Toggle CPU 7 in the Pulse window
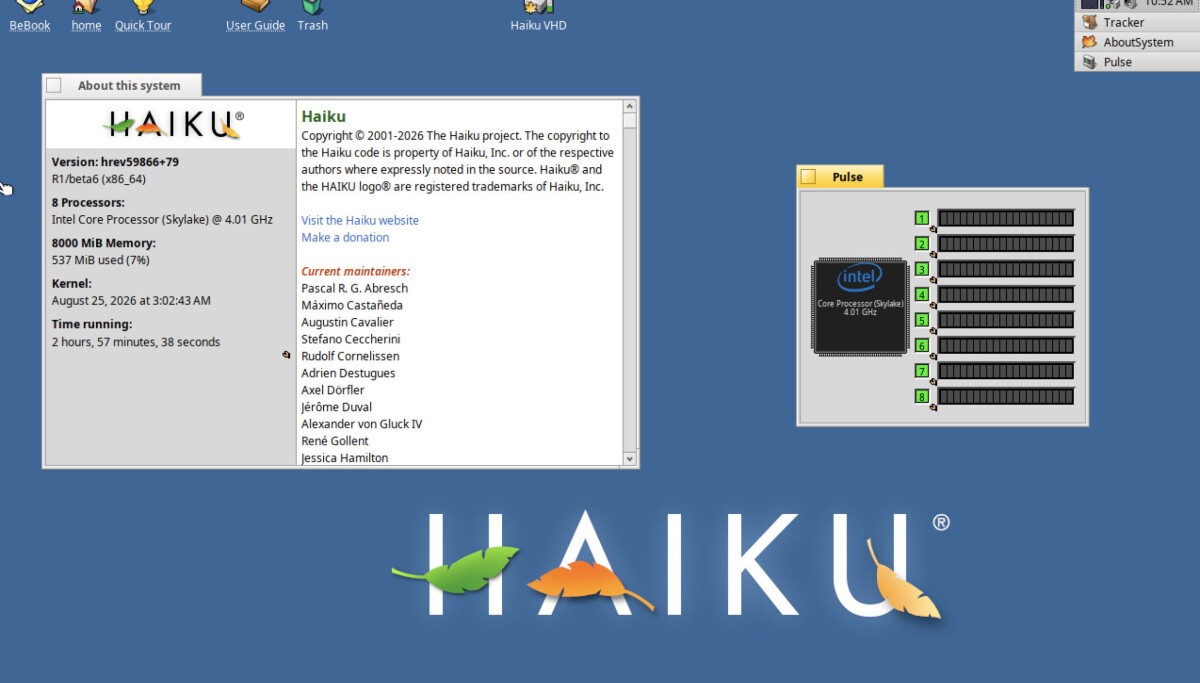 click(x=922, y=371)
